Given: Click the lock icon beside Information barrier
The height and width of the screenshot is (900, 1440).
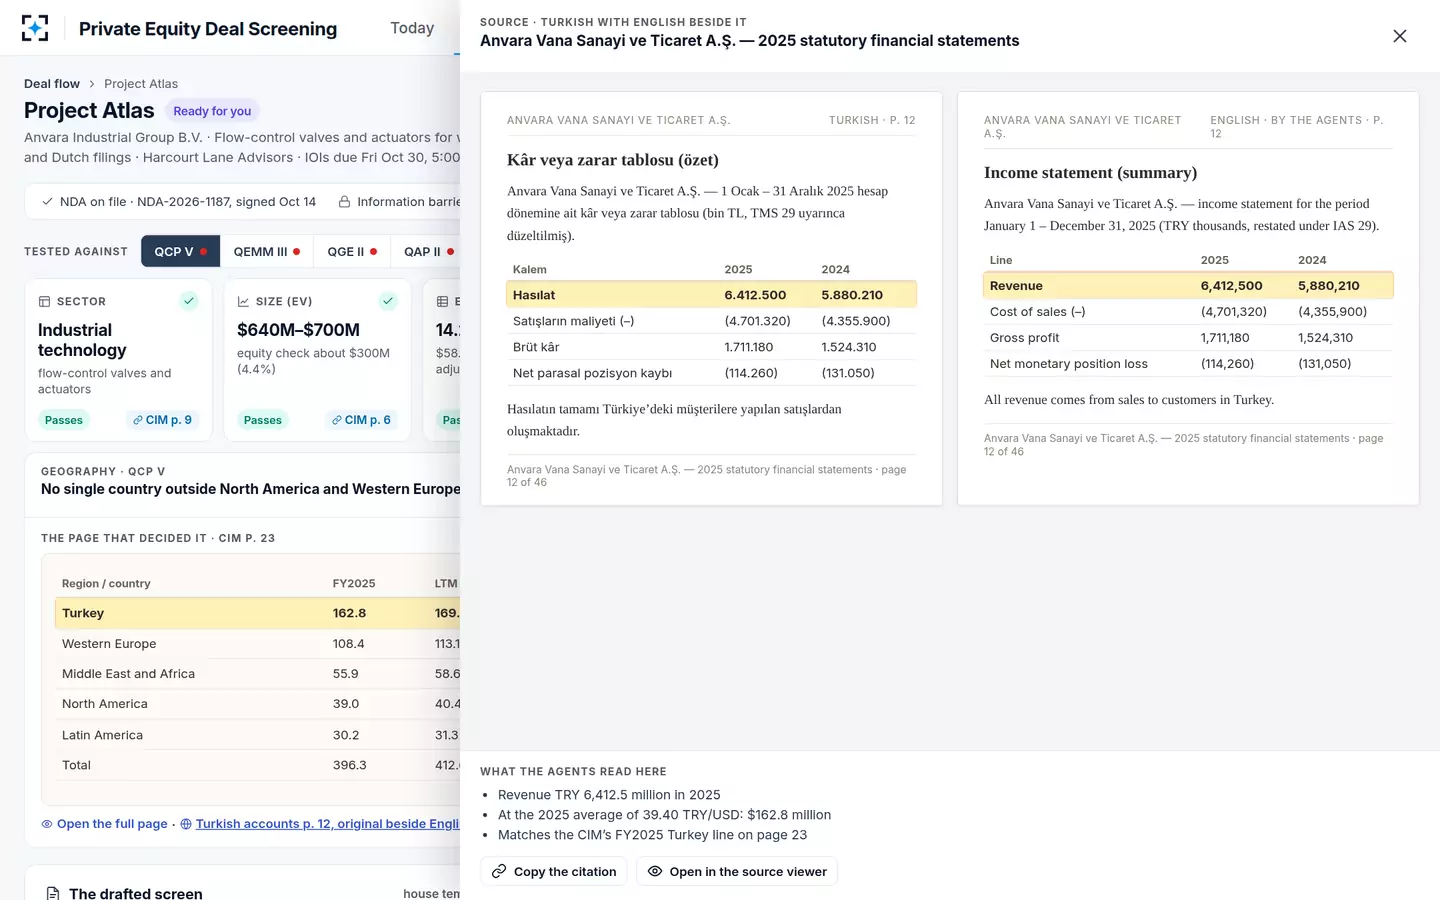Looking at the screenshot, I should tap(344, 202).
